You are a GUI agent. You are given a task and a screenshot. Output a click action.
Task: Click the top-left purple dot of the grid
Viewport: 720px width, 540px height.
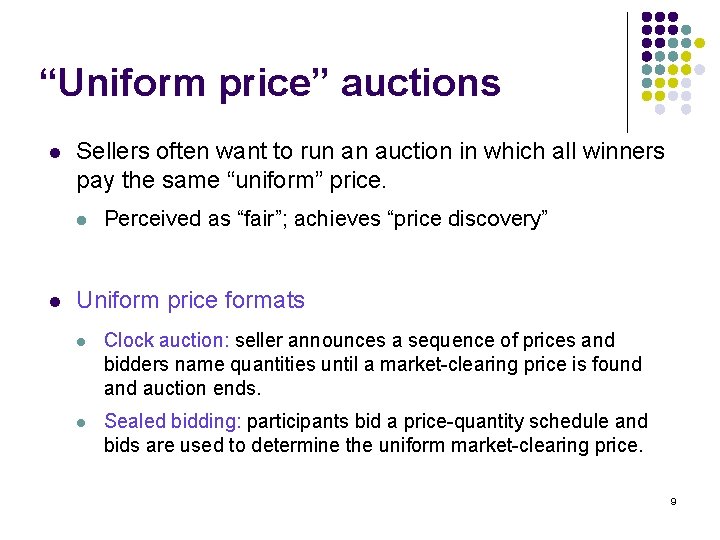[646, 18]
